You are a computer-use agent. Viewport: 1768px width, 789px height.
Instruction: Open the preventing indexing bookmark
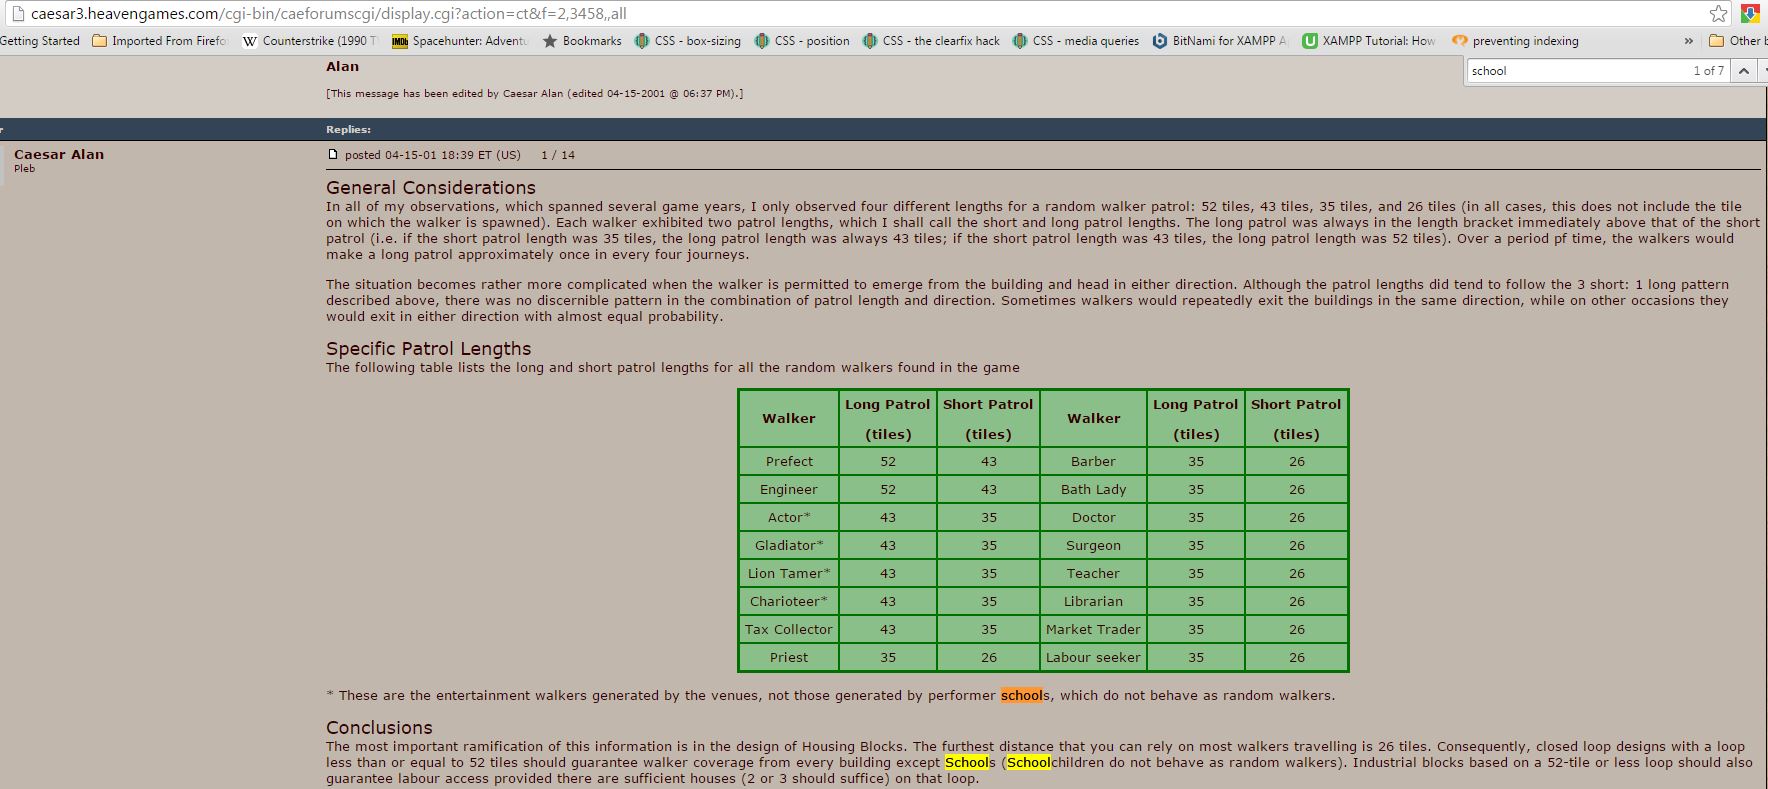coord(1515,41)
